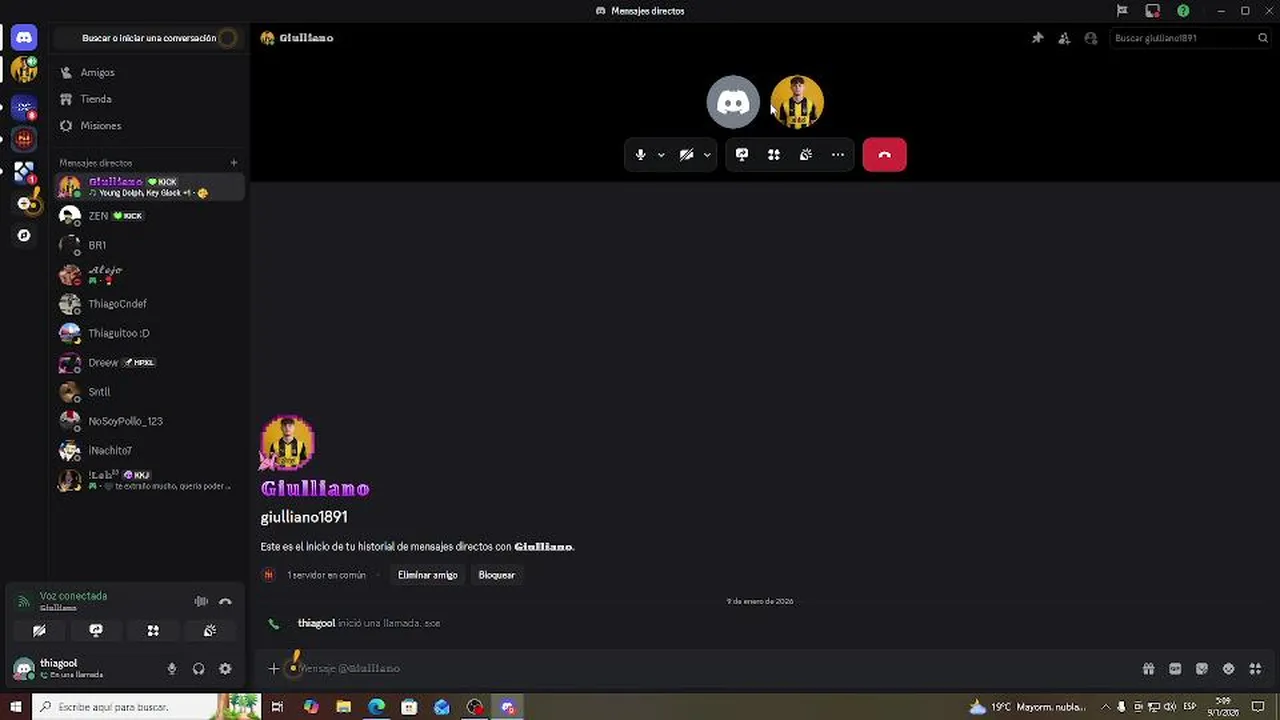Share your screen in call controls
1280x720 pixels.
point(742,155)
